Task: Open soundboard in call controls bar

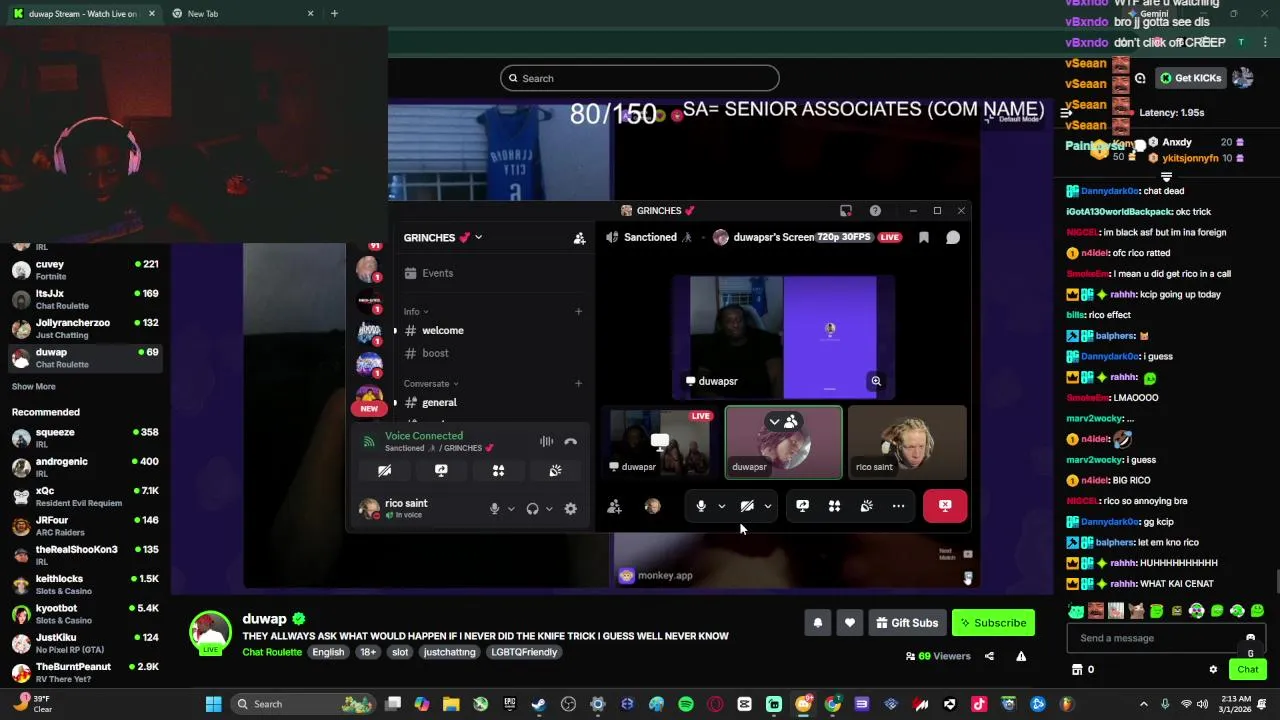Action: pos(866,506)
